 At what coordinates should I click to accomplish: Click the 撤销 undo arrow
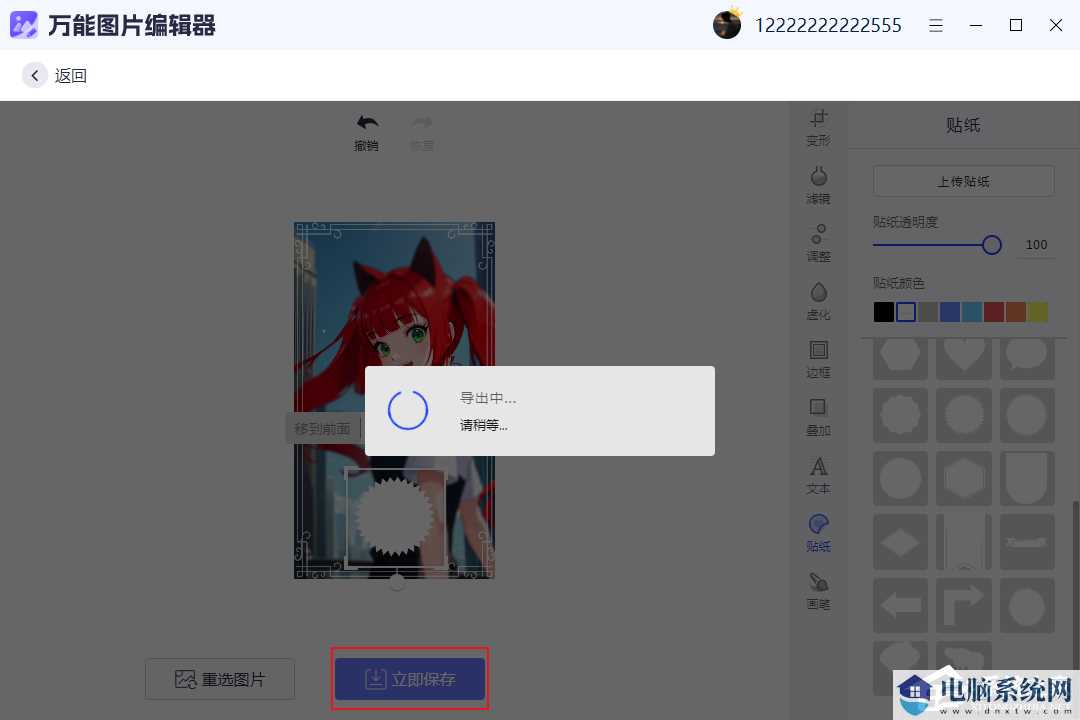point(366,123)
